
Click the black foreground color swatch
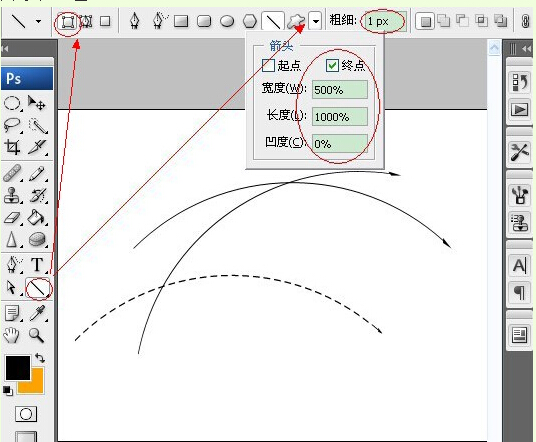pos(18,368)
